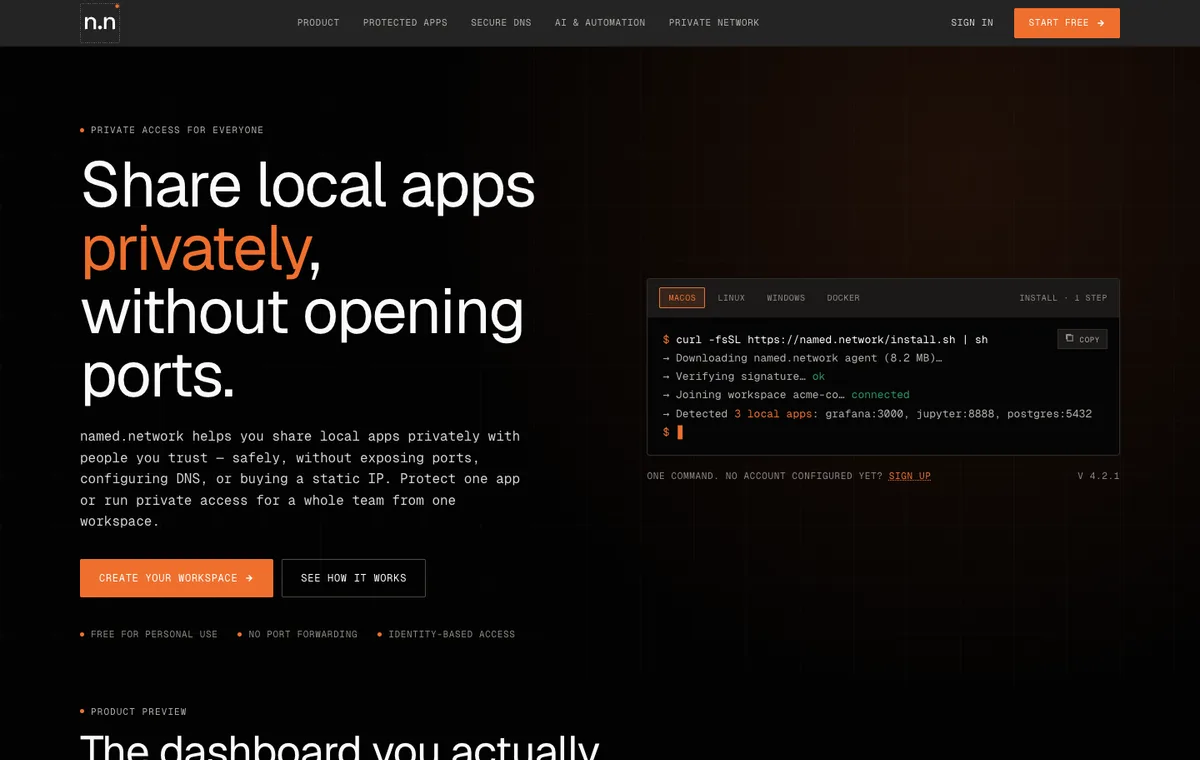Screen dimensions: 1200x760
Task: Switch to the Docker install tab
Action: click(x=843, y=298)
